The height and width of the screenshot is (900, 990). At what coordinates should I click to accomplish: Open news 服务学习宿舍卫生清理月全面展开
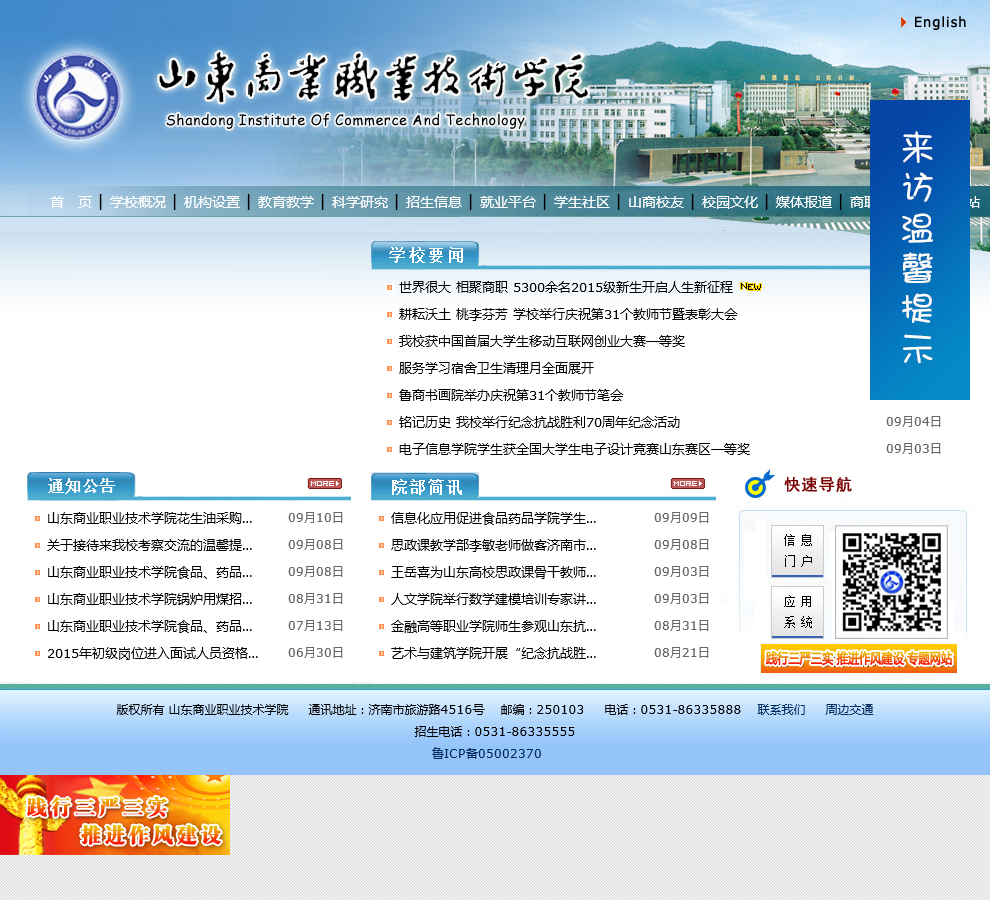pyautogui.click(x=496, y=368)
